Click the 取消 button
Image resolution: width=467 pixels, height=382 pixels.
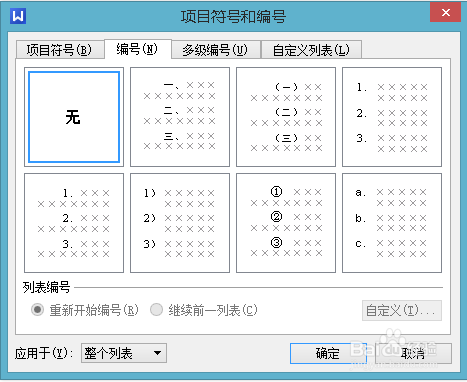(413, 353)
